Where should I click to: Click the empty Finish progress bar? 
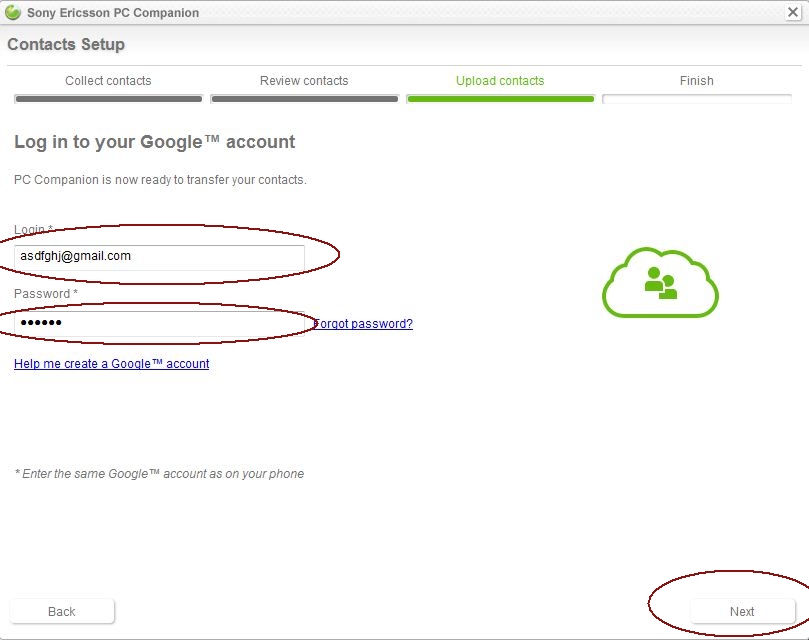pos(697,99)
